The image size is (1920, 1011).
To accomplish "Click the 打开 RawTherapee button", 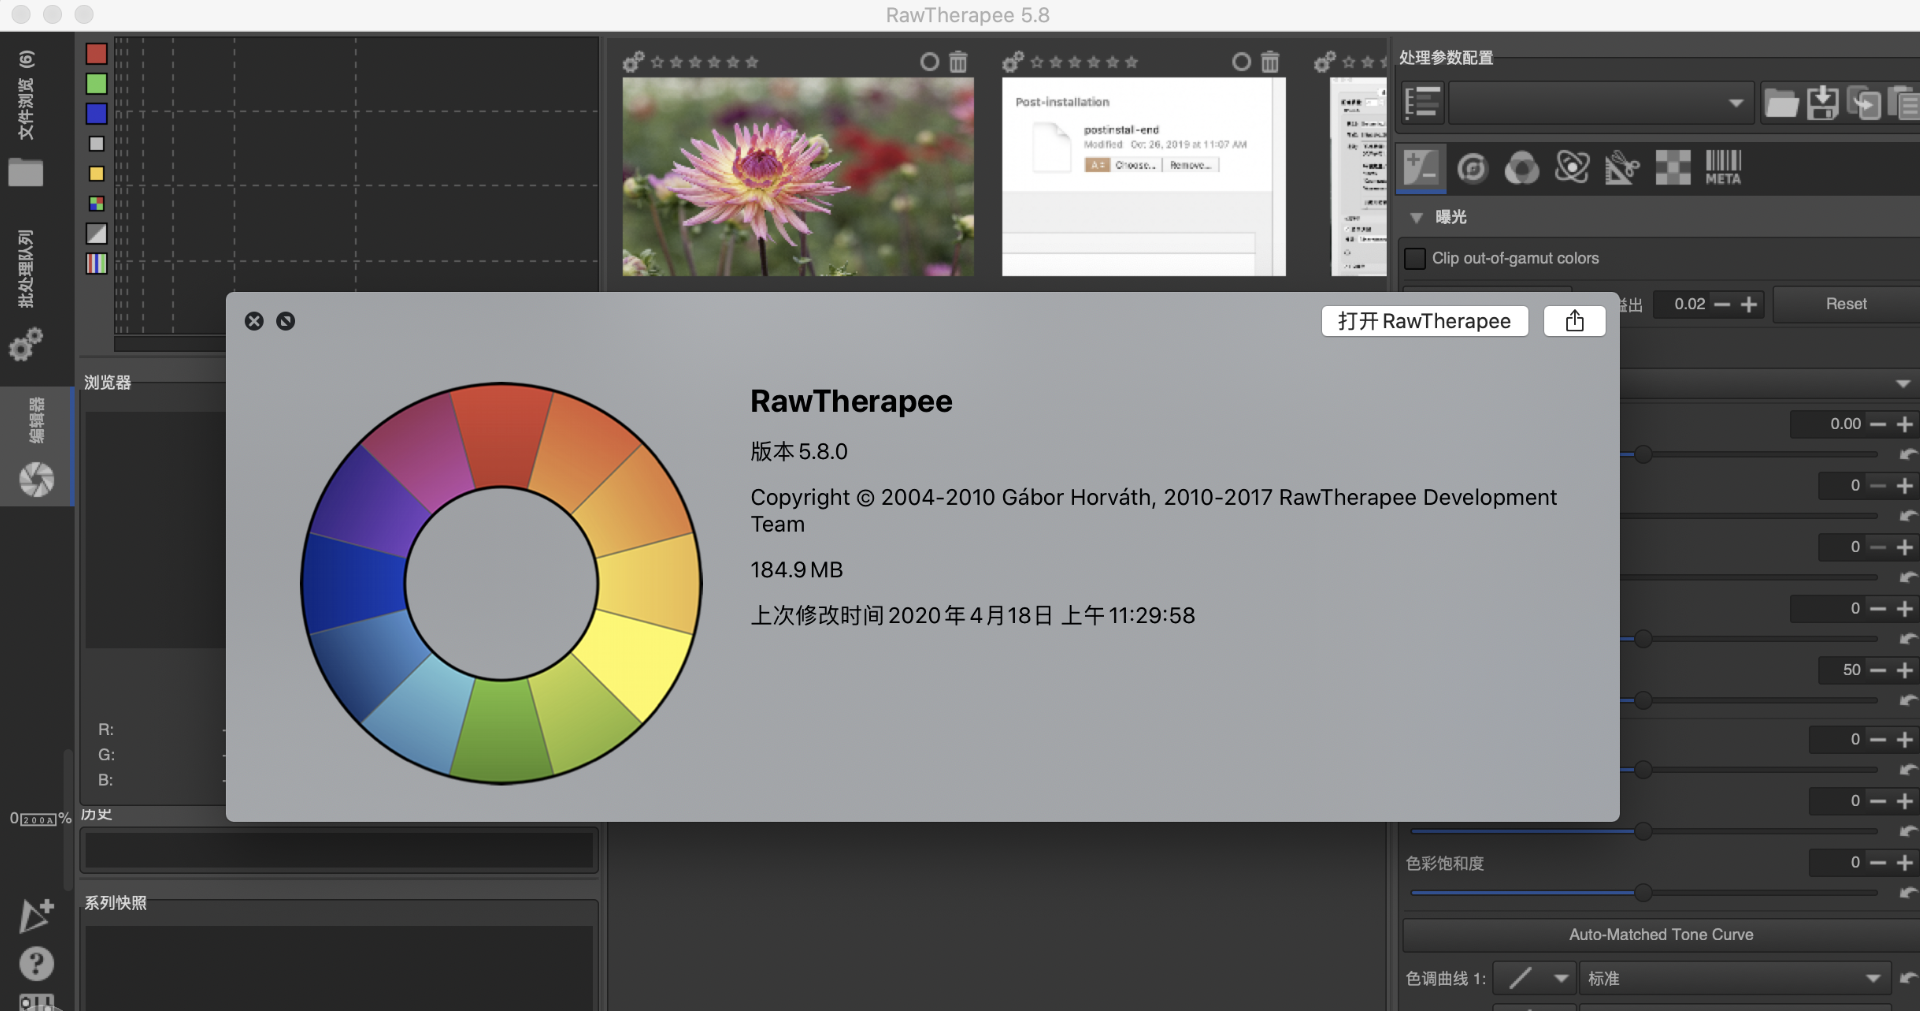I will point(1424,321).
